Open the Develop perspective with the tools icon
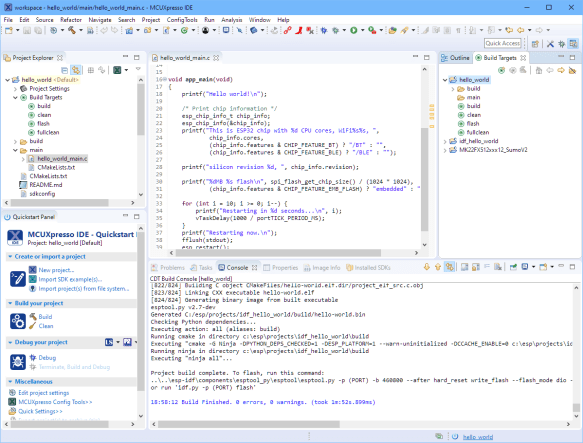583x443 pixels. click(x=550, y=44)
